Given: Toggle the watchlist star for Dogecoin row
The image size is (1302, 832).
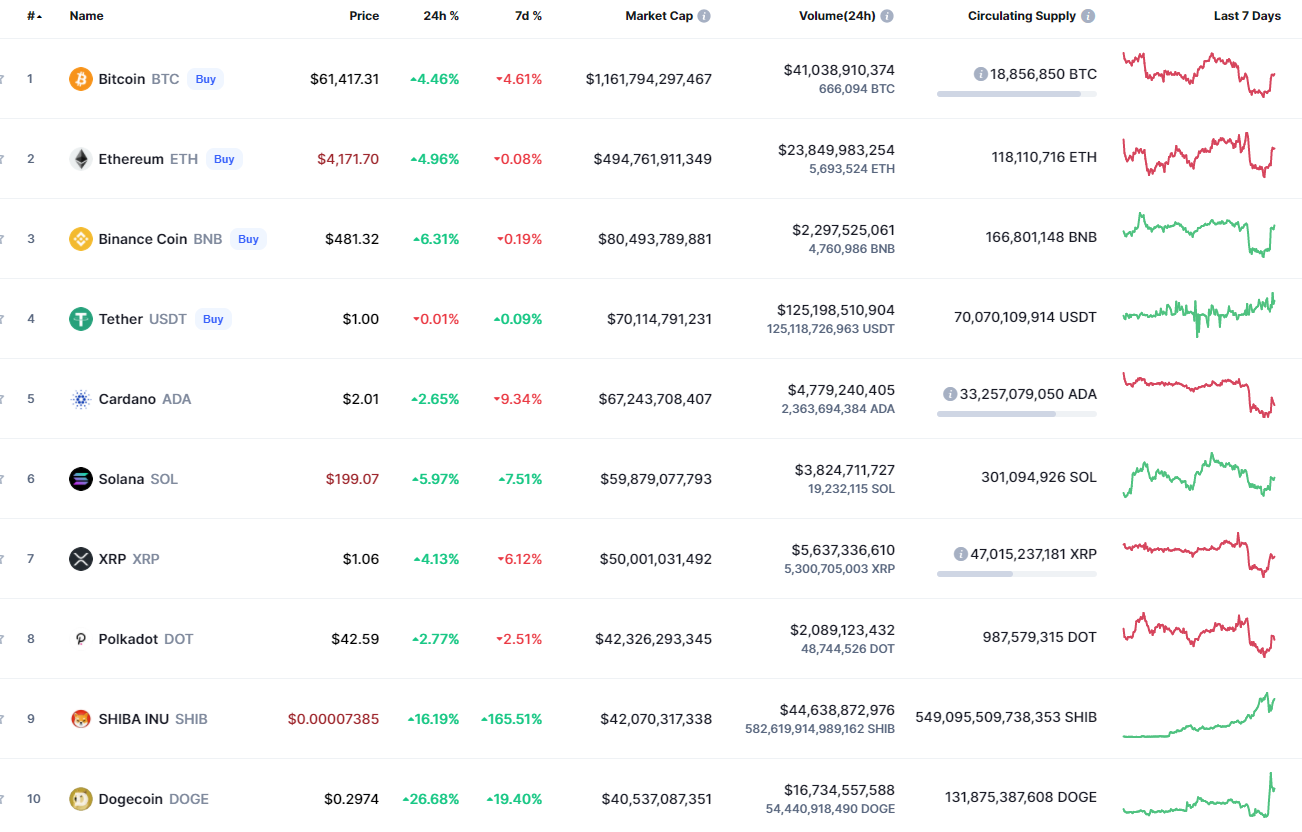Looking at the screenshot, I should pos(2,799).
